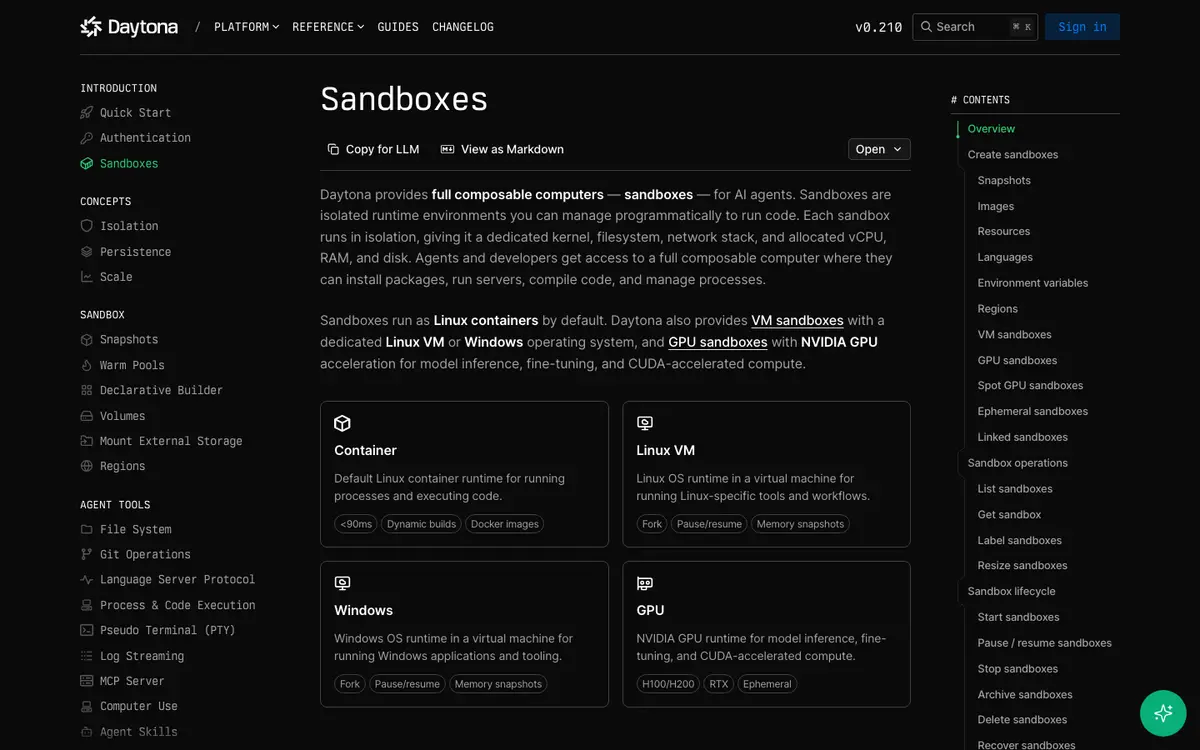Click the Persistence layers icon
The width and height of the screenshot is (1200, 750).
click(x=87, y=252)
